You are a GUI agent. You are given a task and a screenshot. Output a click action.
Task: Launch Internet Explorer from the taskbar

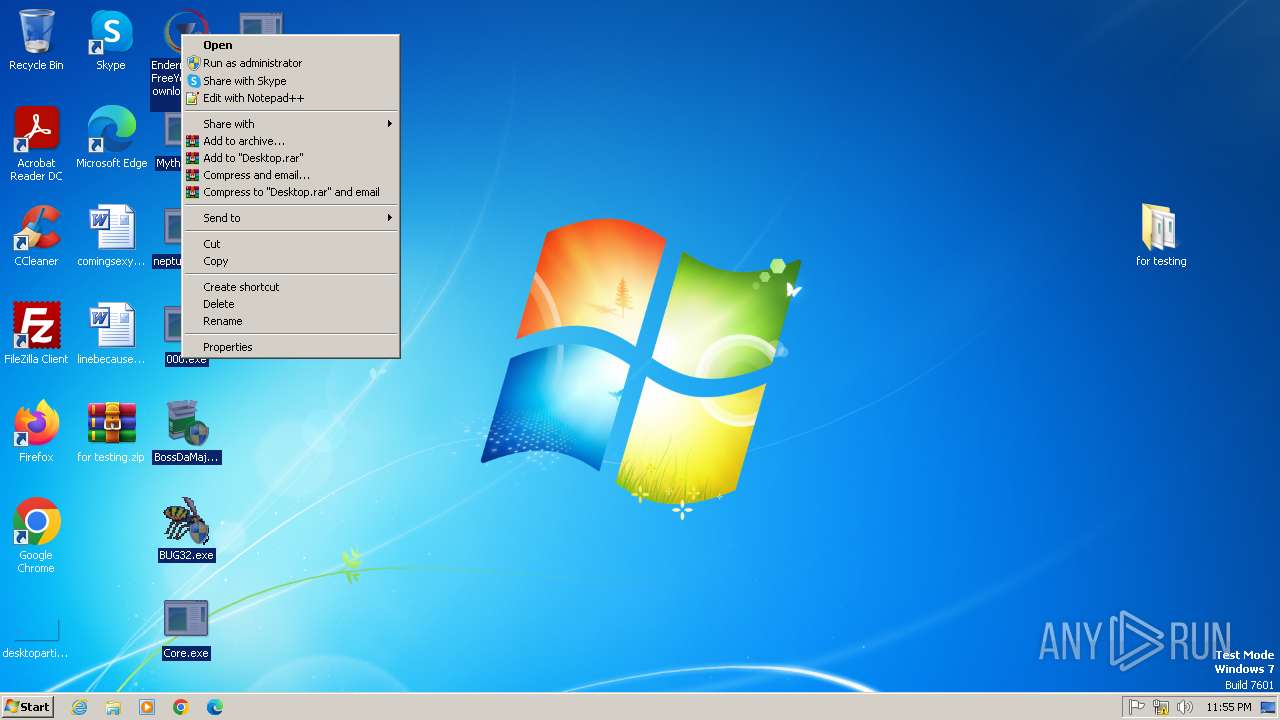(79, 707)
